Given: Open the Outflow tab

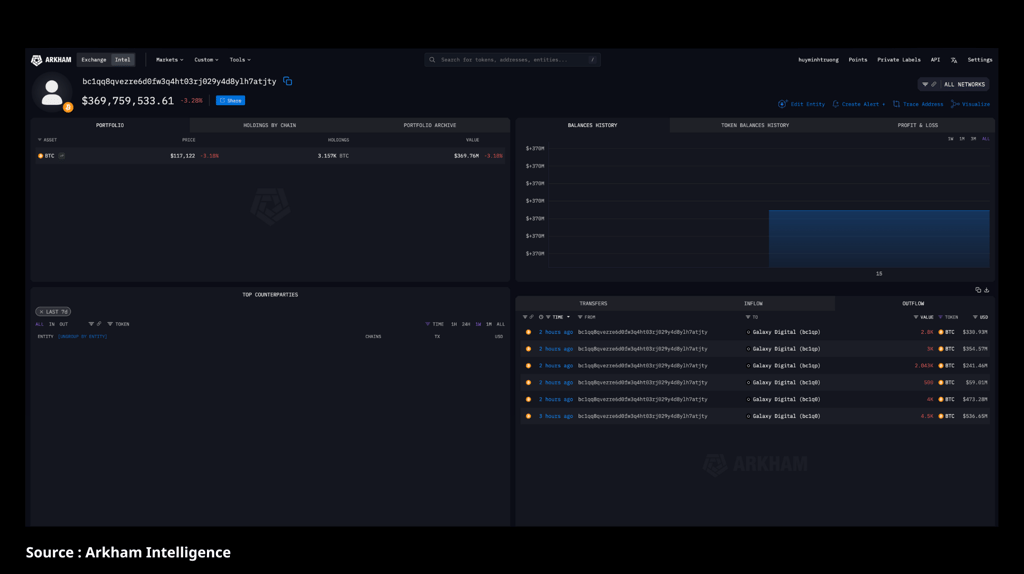Looking at the screenshot, I should (913, 304).
